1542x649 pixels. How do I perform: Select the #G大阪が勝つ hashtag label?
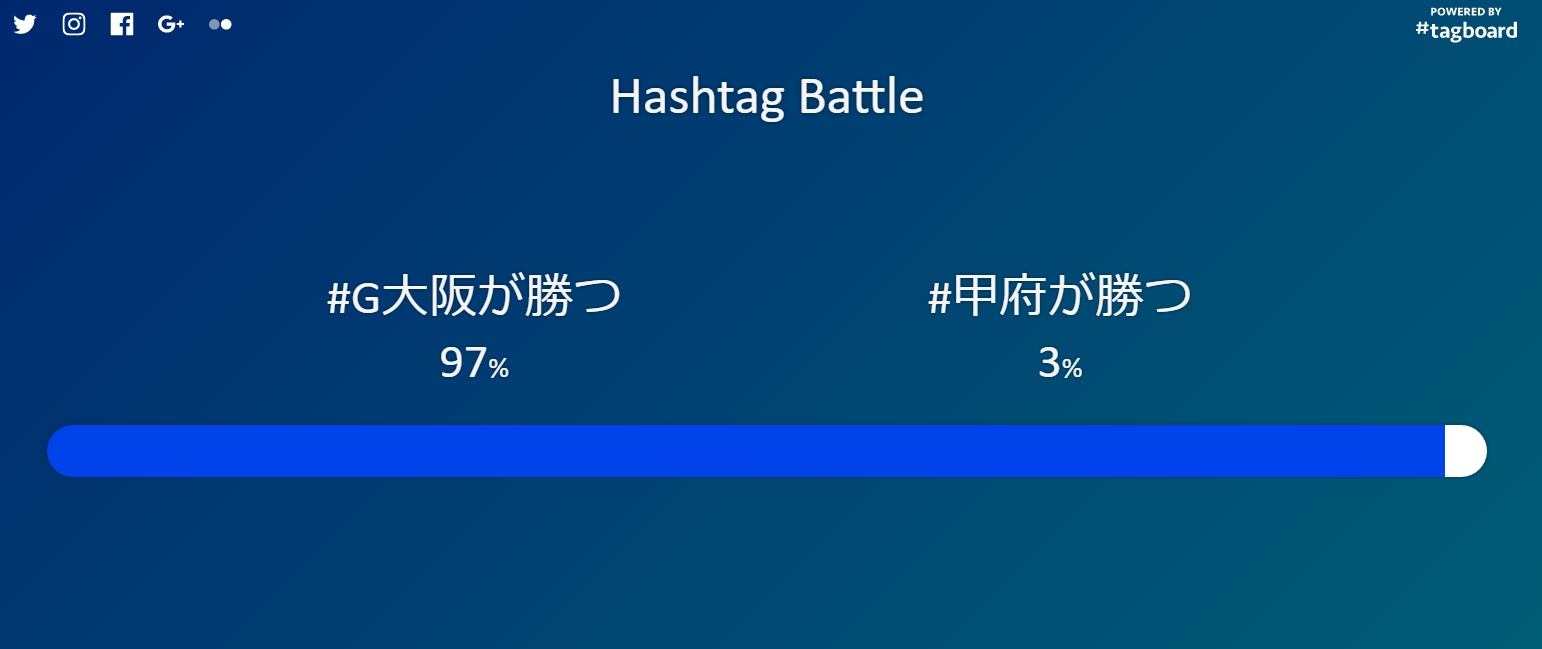[x=474, y=298]
